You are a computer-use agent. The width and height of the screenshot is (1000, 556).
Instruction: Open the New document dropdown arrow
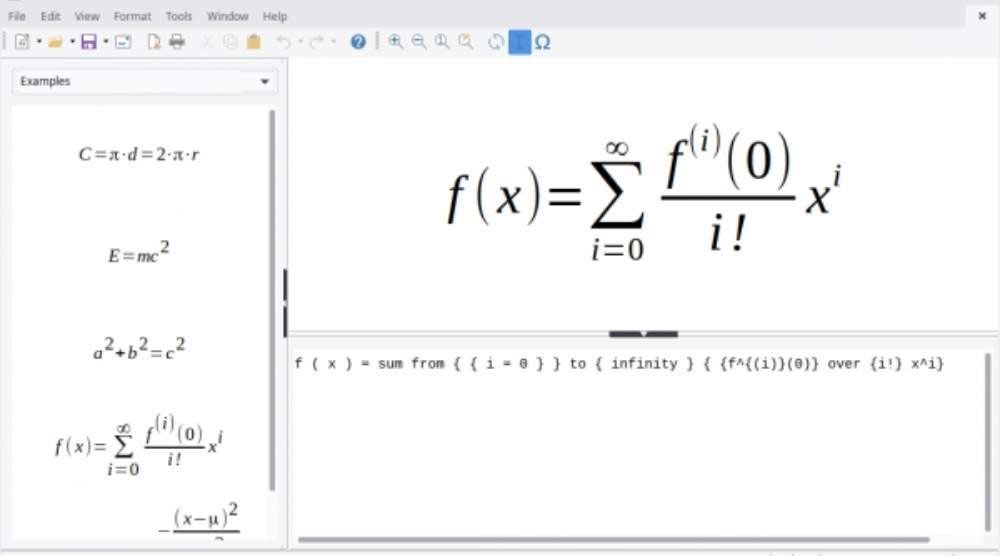tap(39, 42)
